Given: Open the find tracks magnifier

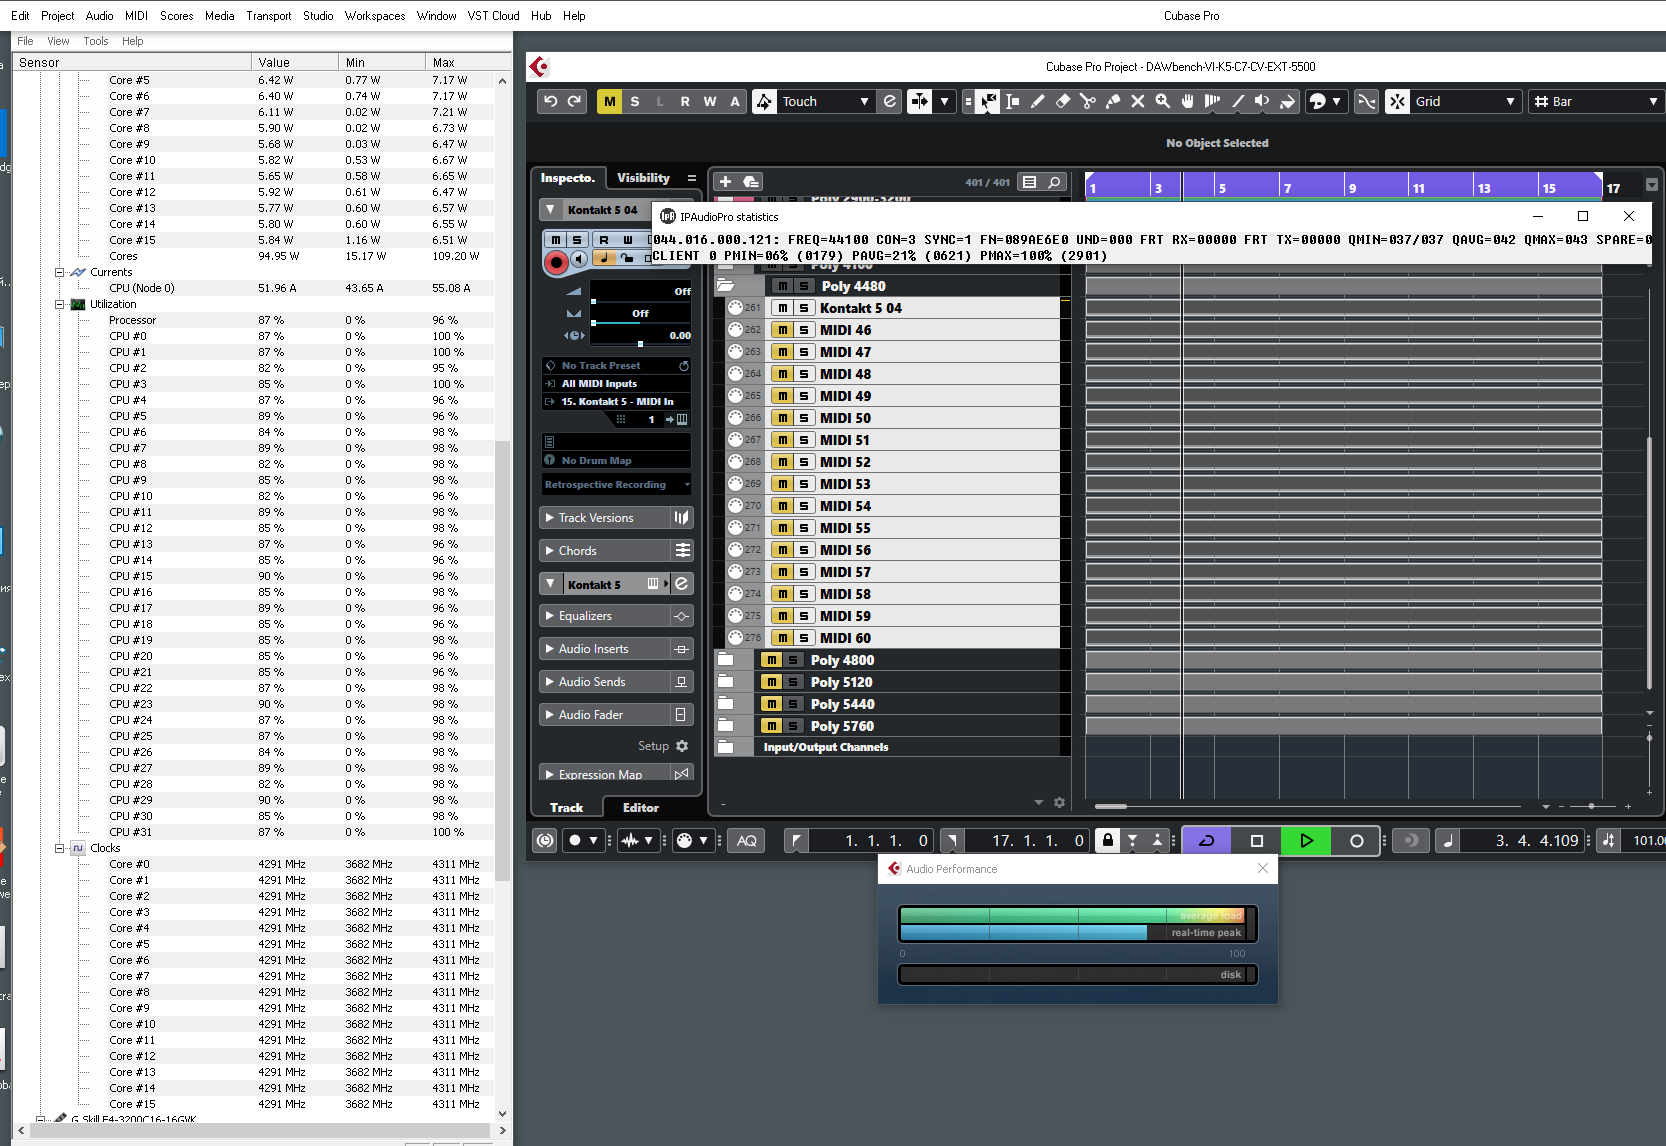Looking at the screenshot, I should pos(1054,182).
